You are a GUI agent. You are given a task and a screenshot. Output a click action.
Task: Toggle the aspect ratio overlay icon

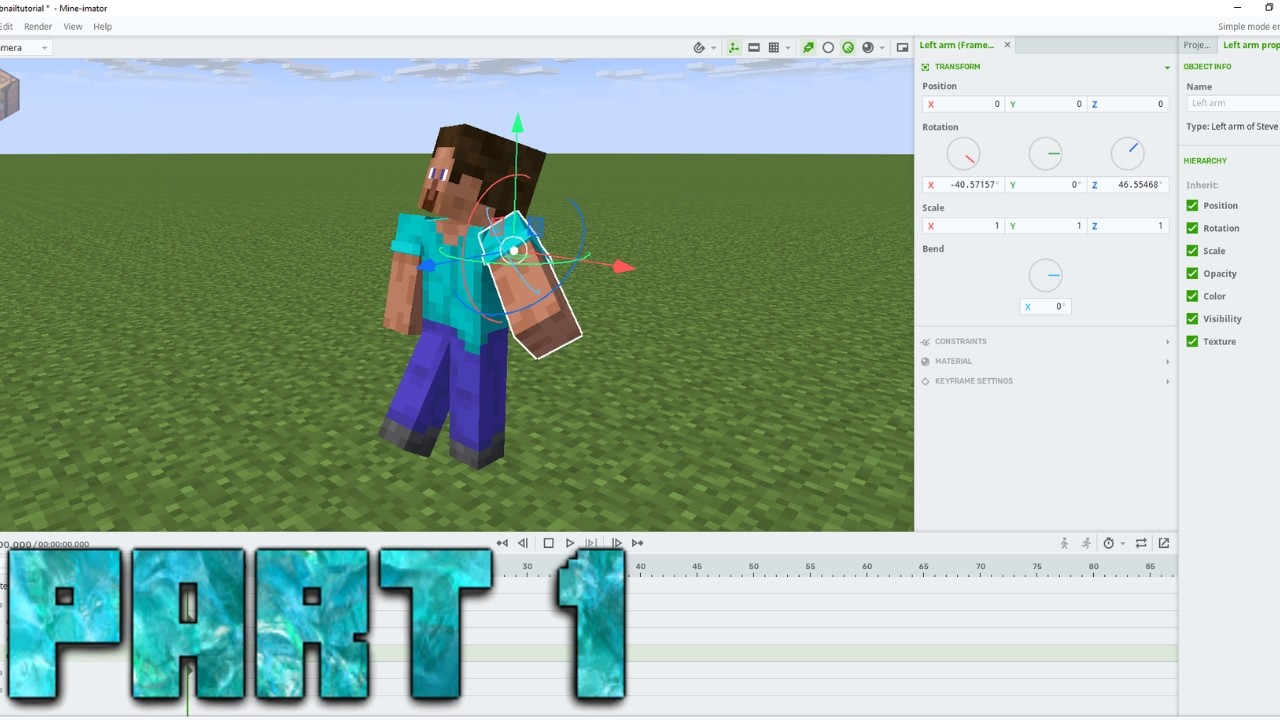tap(754, 47)
